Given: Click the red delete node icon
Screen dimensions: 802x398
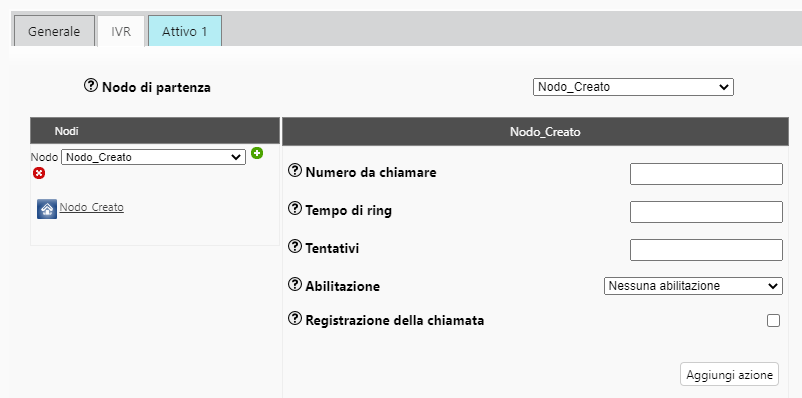Looking at the screenshot, I should 39,173.
